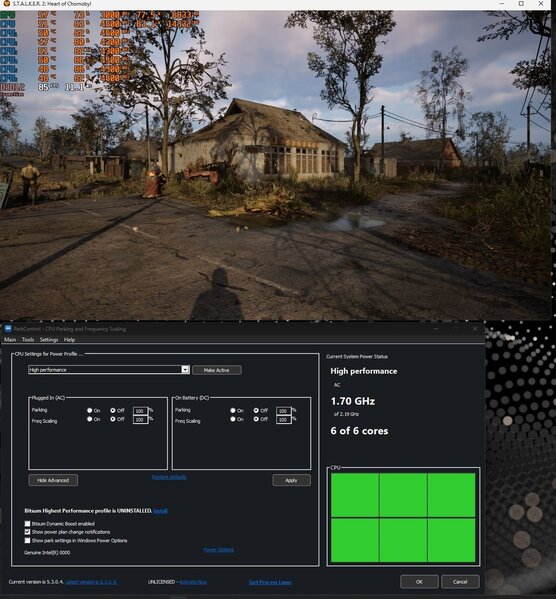
Task: Click the S.T.A.L.K.E.R. 2 window title icon
Action: tap(6, 3)
